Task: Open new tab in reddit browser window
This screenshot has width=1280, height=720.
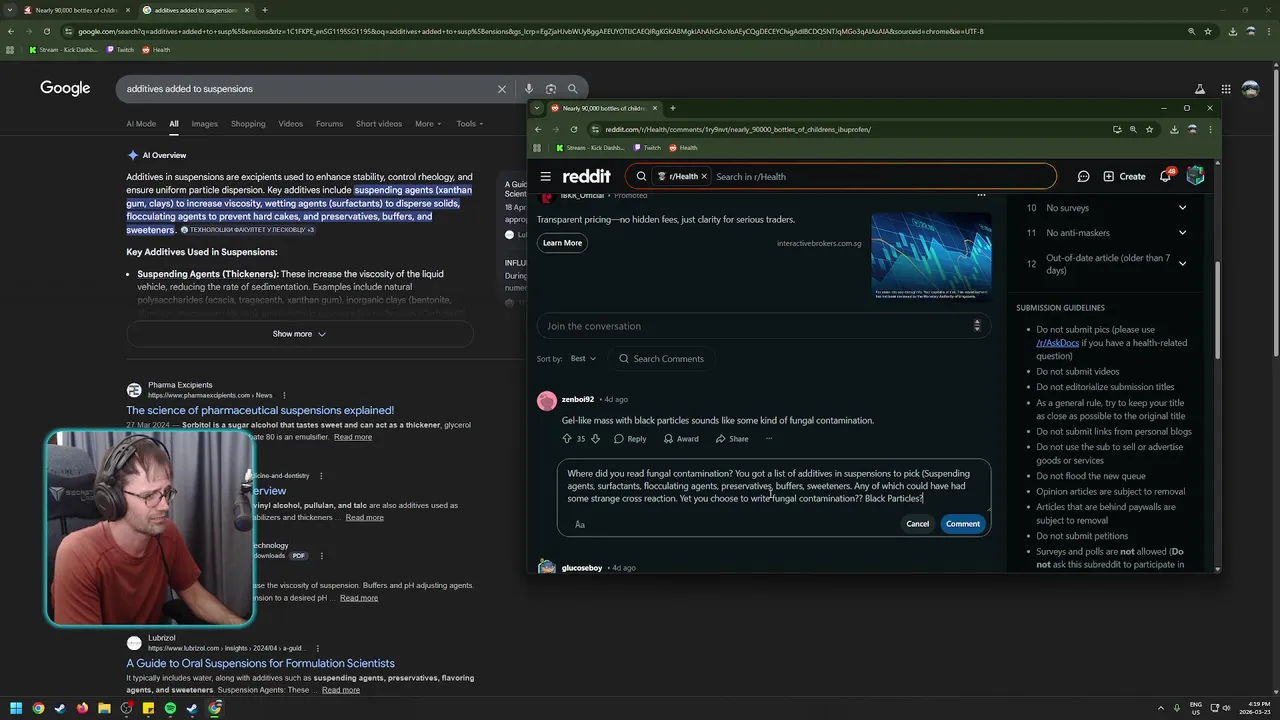Action: pyautogui.click(x=672, y=108)
